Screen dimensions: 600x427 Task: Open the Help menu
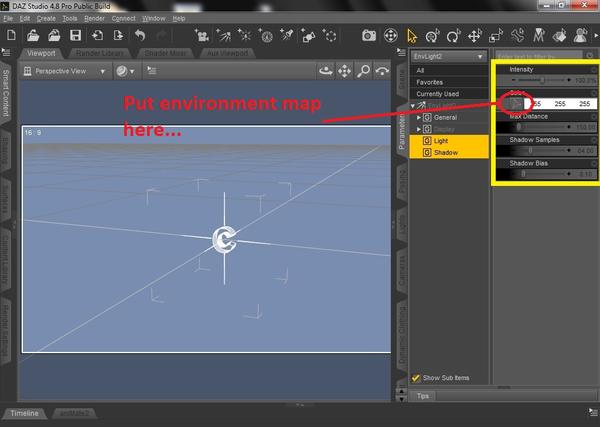(x=179, y=18)
